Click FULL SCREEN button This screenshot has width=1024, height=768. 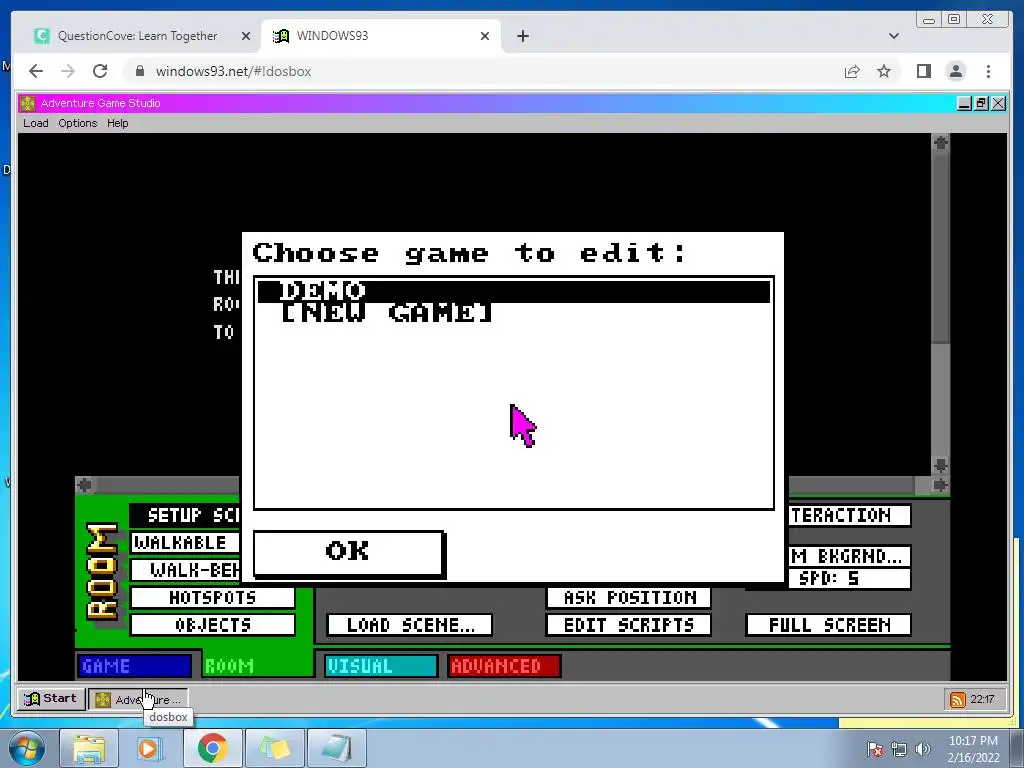pos(829,625)
